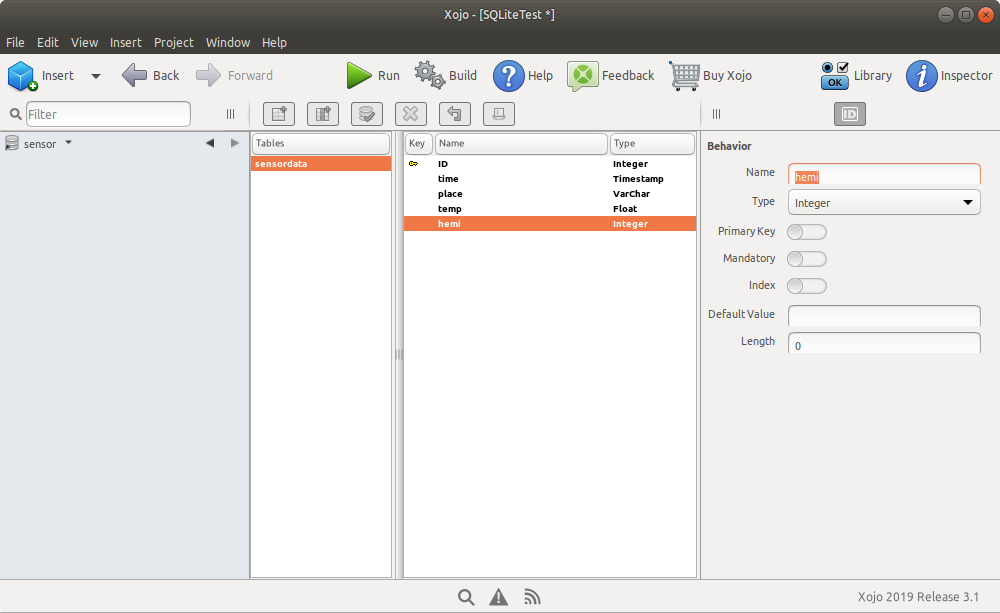Select the sensordata table
1000x613 pixels.
coord(321,164)
